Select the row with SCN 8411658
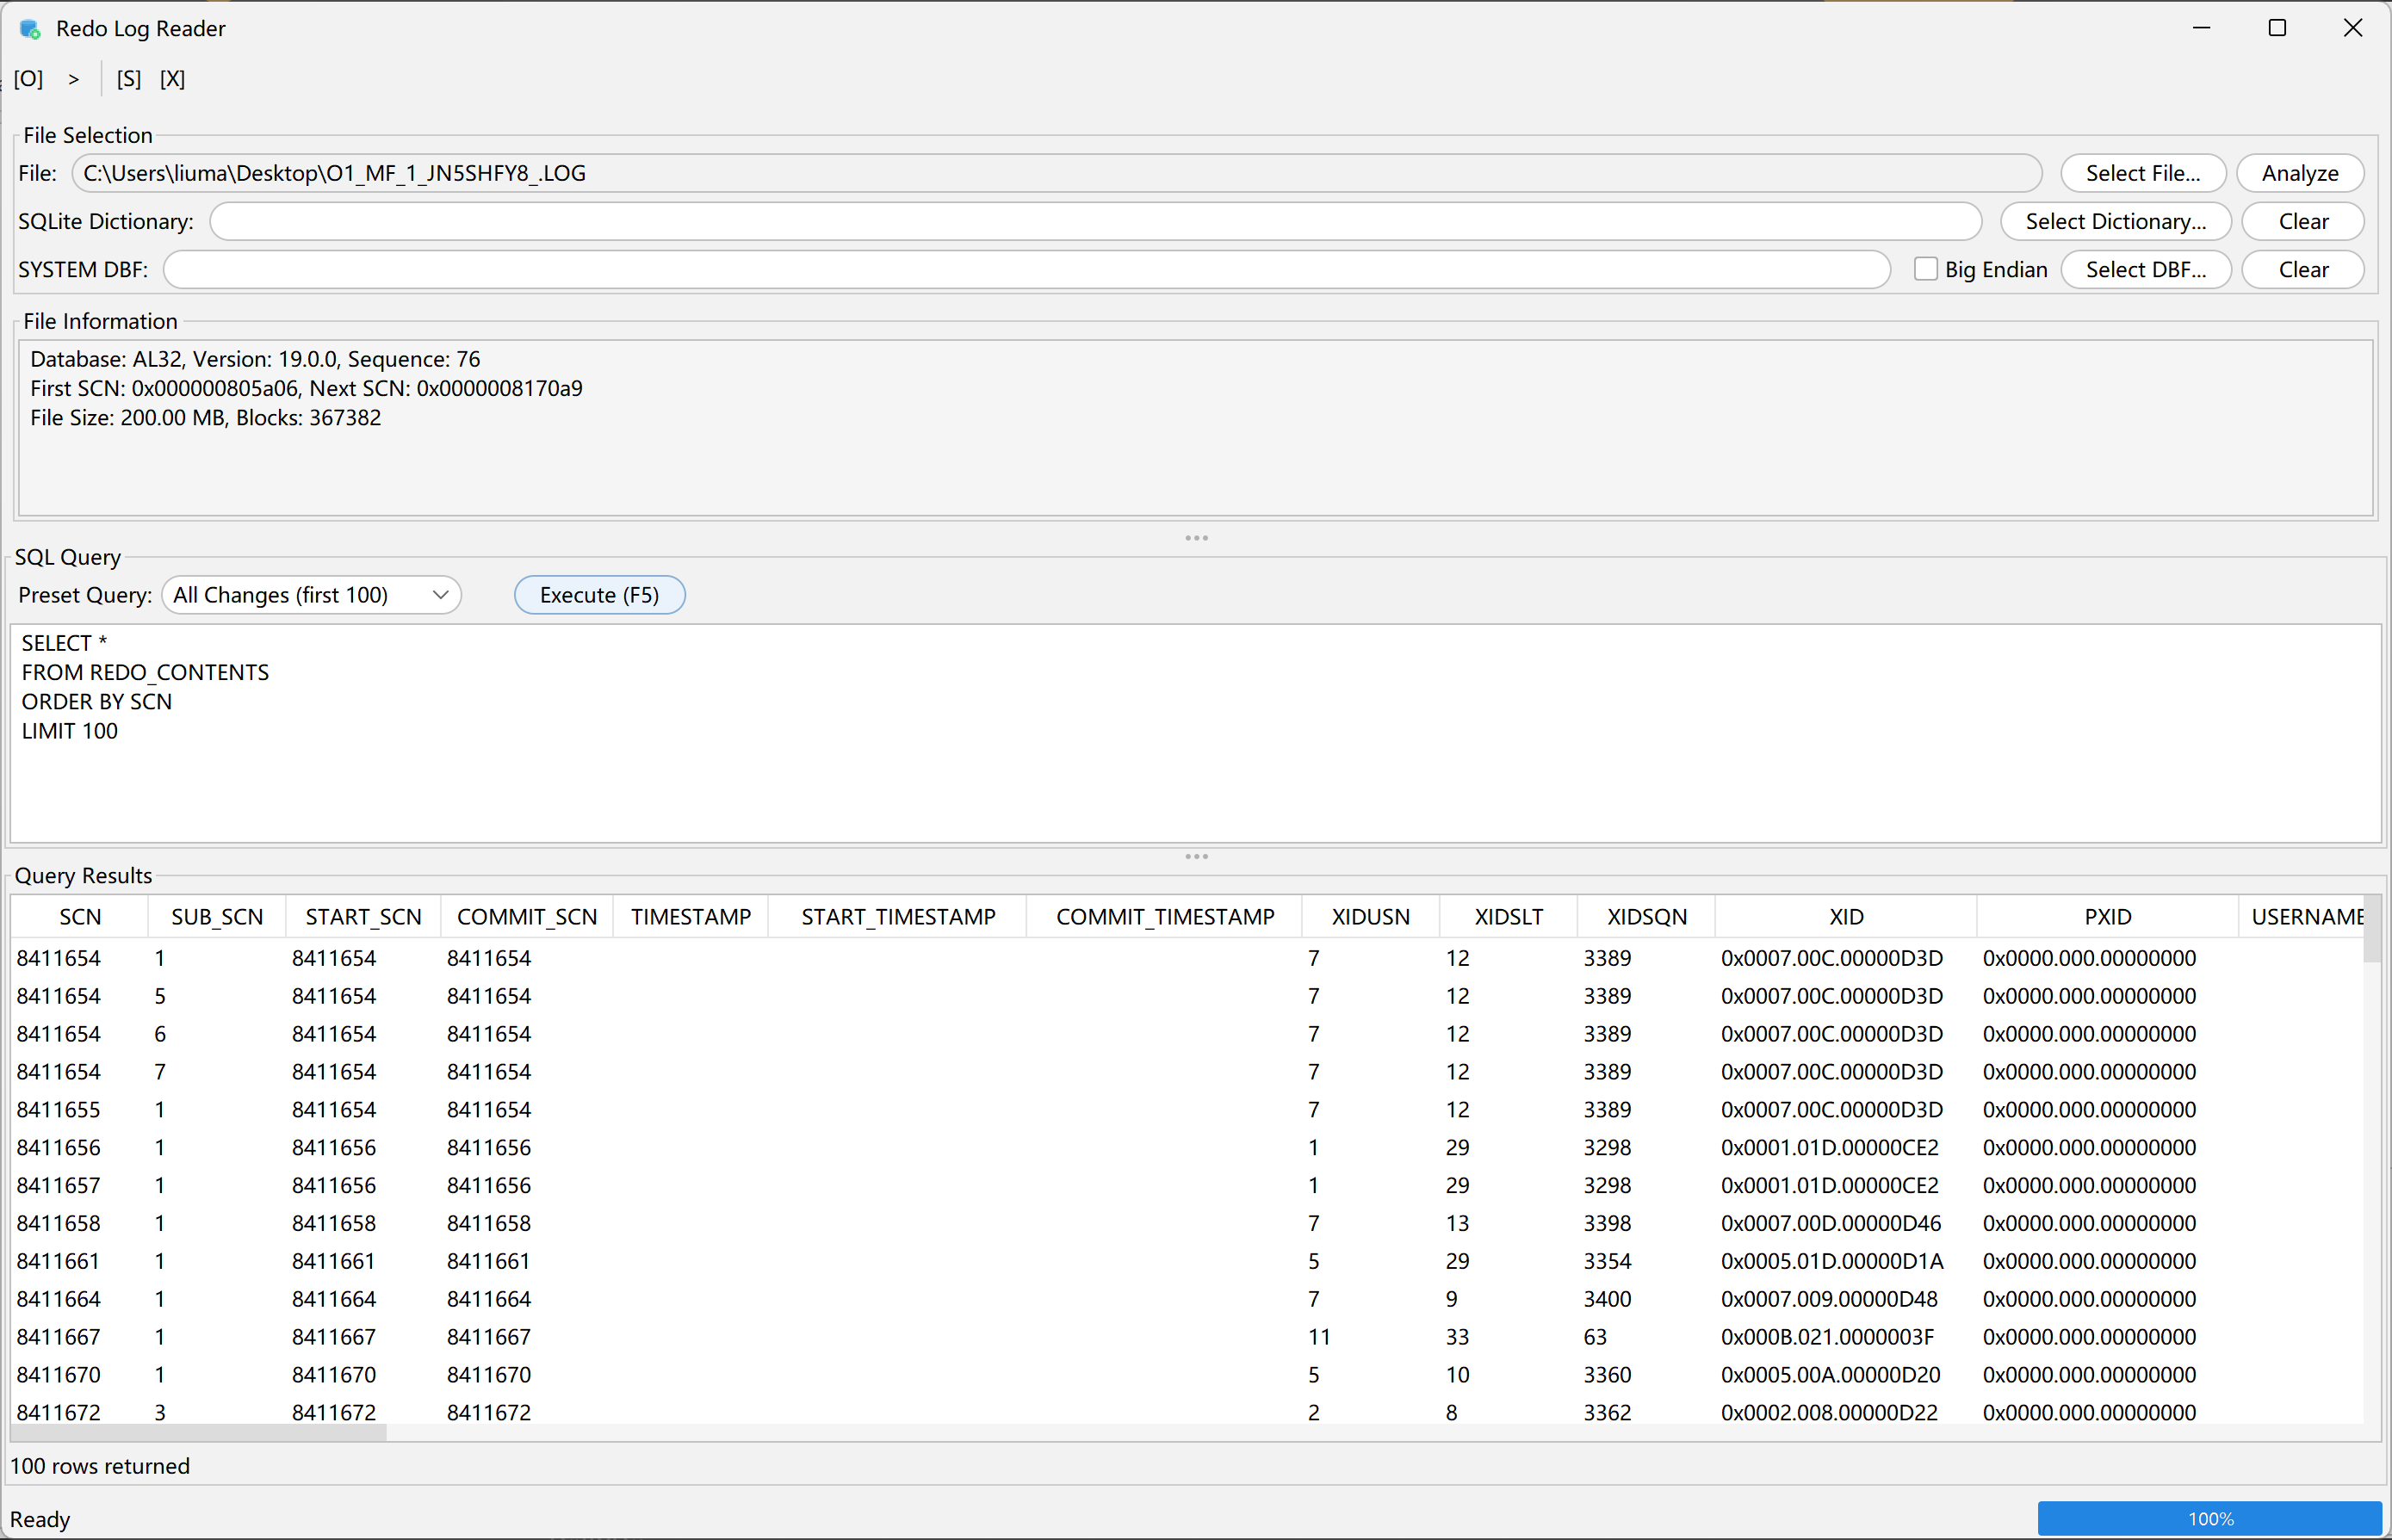This screenshot has height=1540, width=2392. coord(1187,1223)
